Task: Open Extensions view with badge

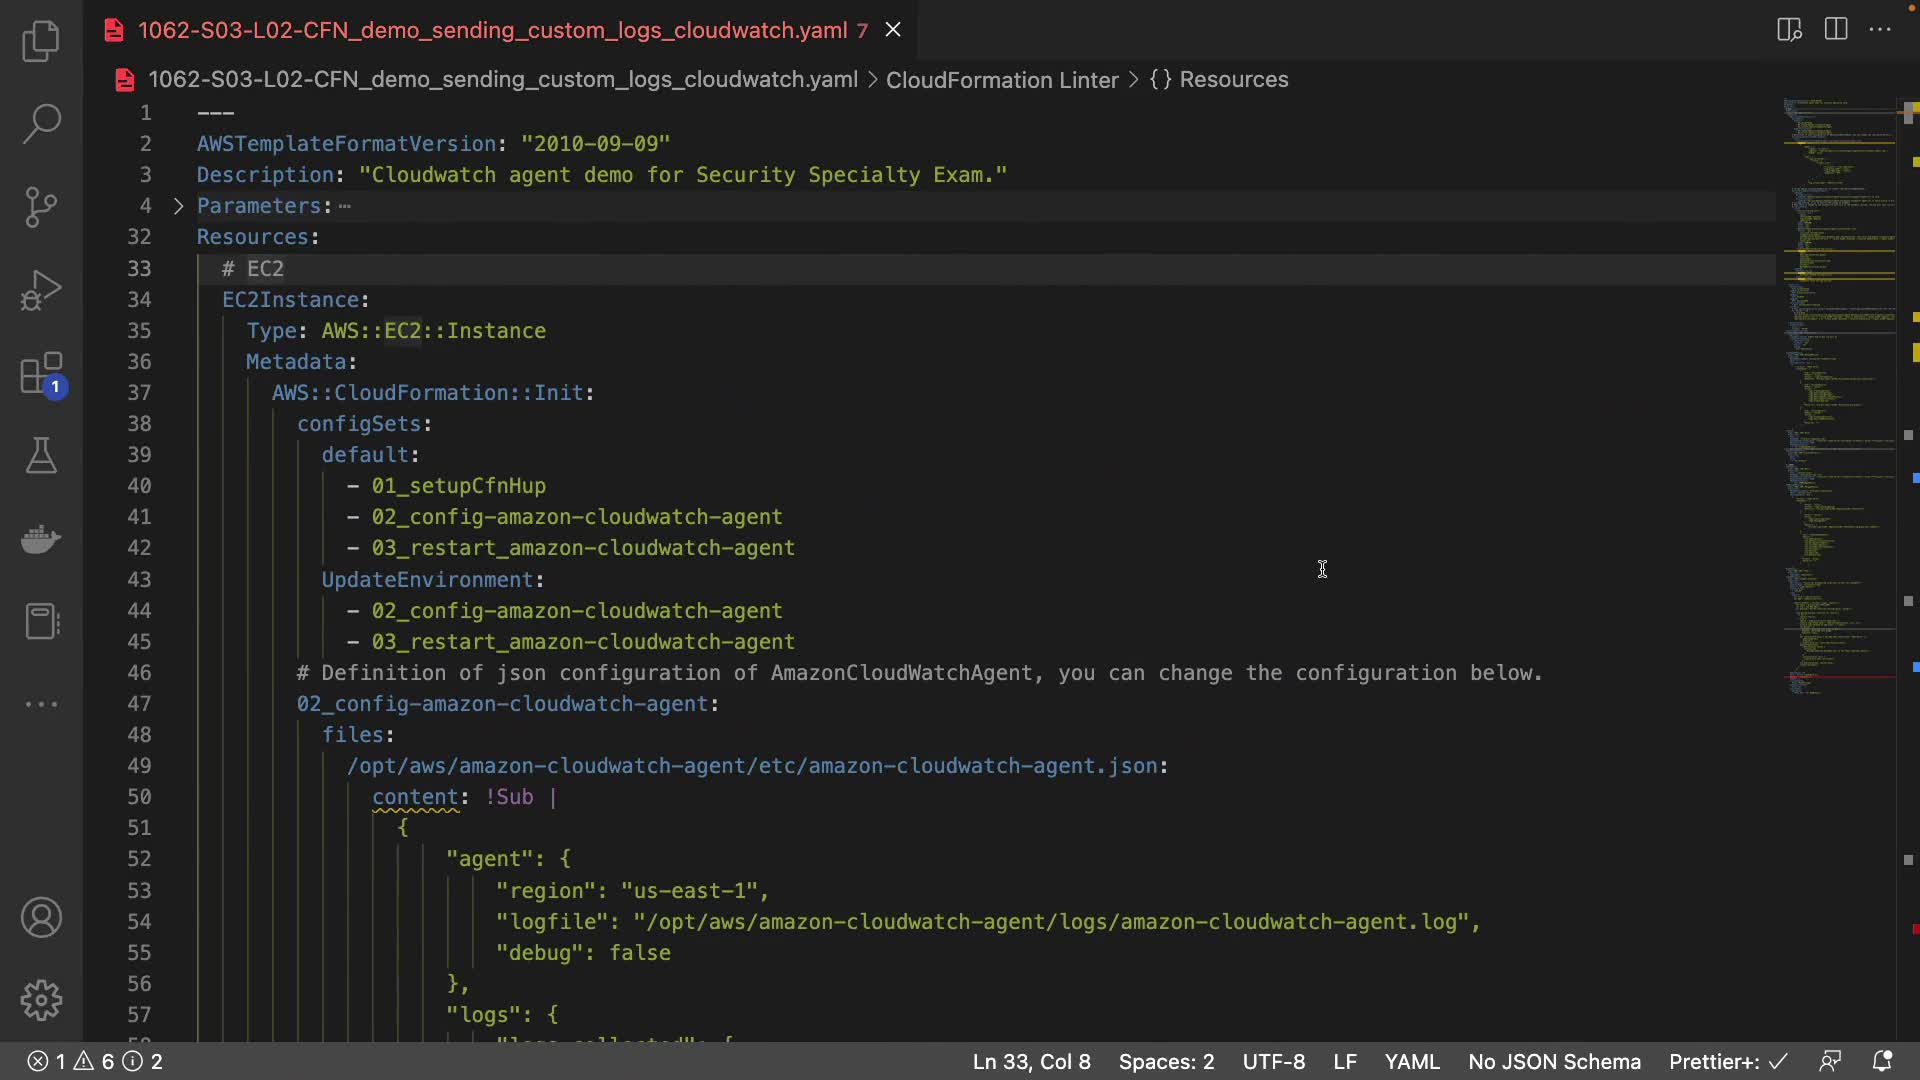Action: 41,375
